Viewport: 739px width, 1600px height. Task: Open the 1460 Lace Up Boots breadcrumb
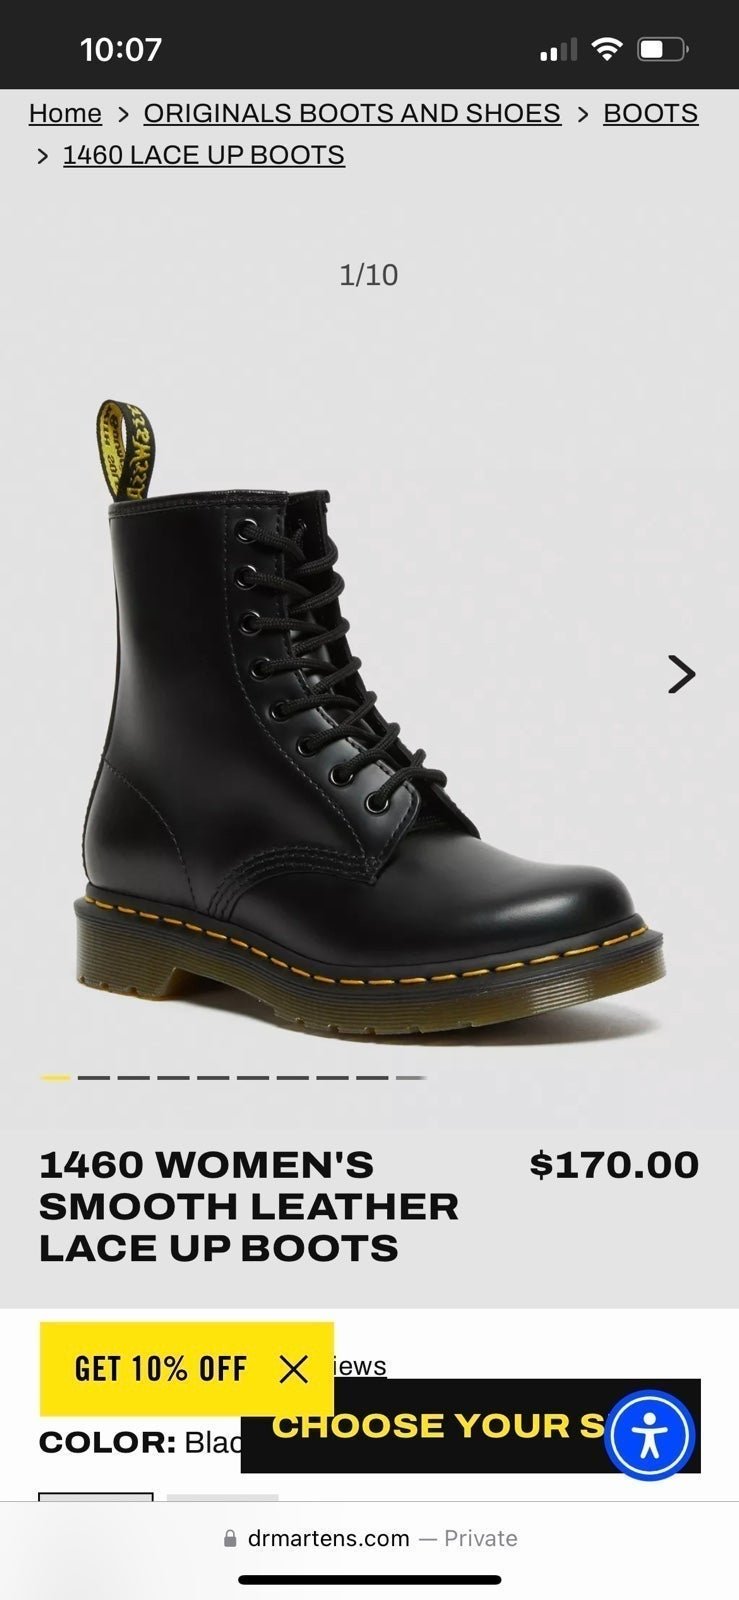pos(204,155)
